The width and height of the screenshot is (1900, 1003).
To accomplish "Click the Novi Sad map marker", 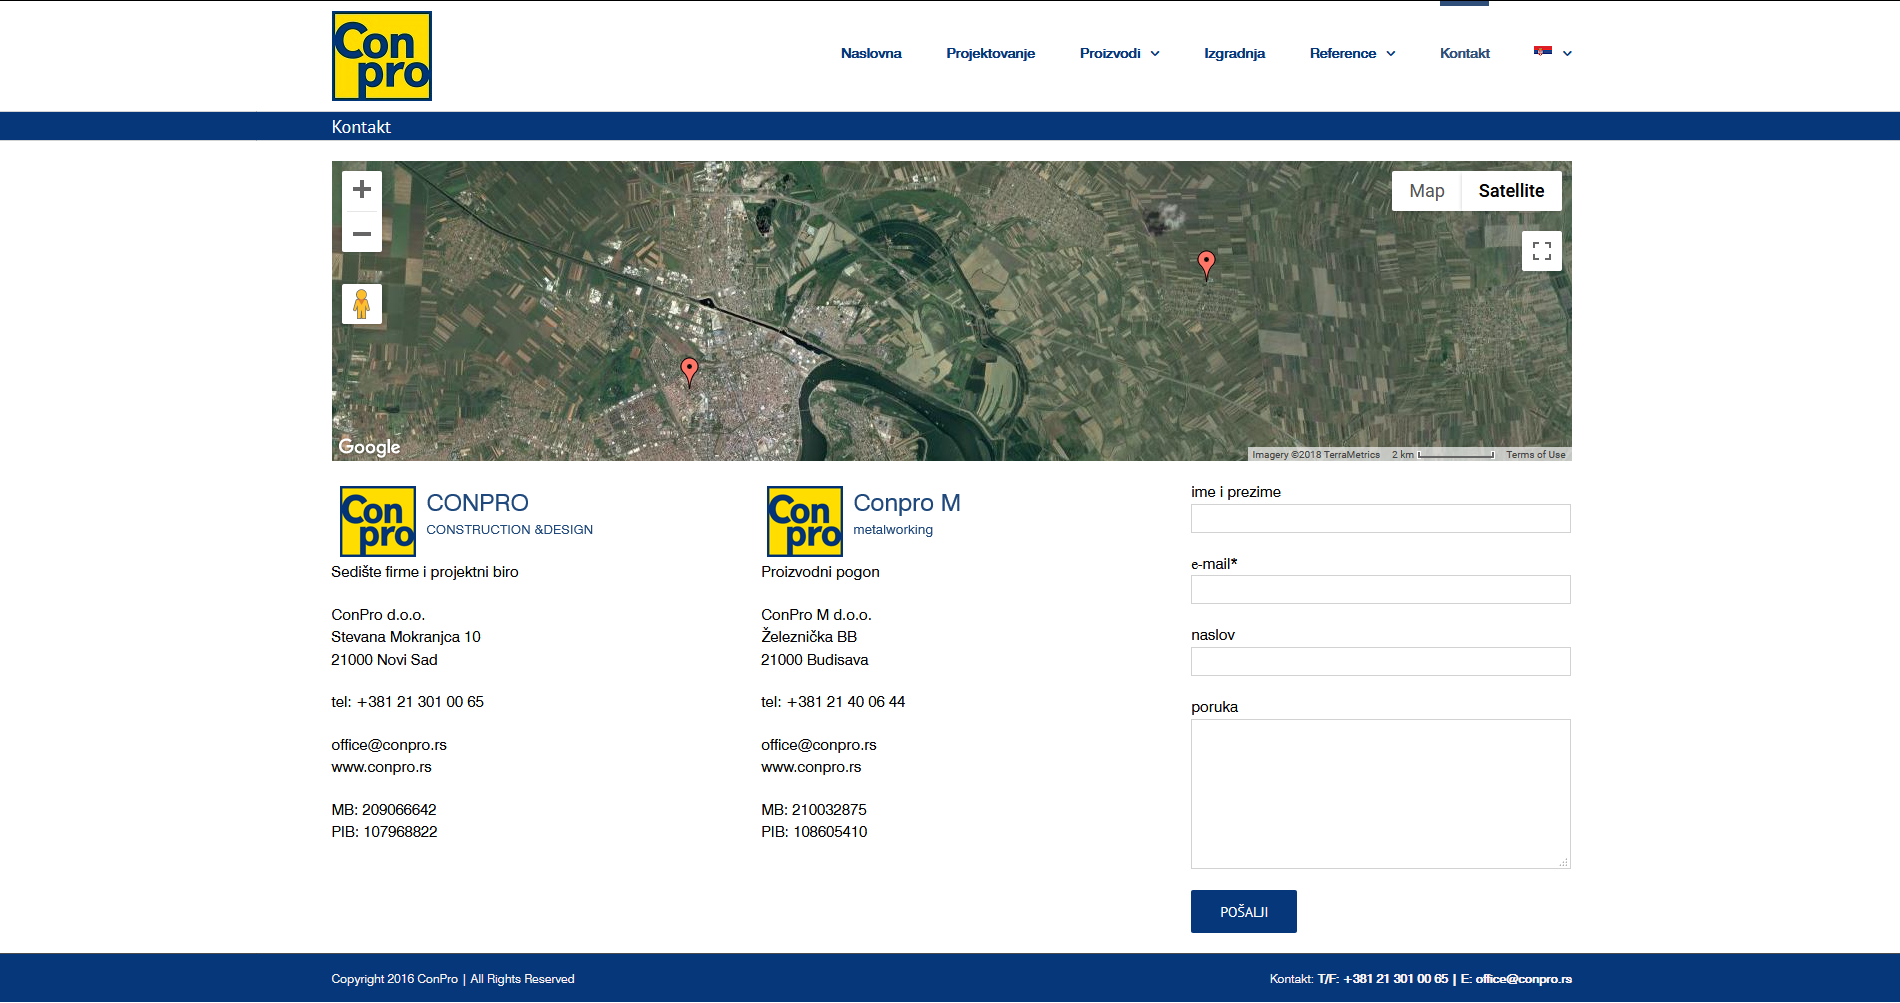I will (689, 370).
